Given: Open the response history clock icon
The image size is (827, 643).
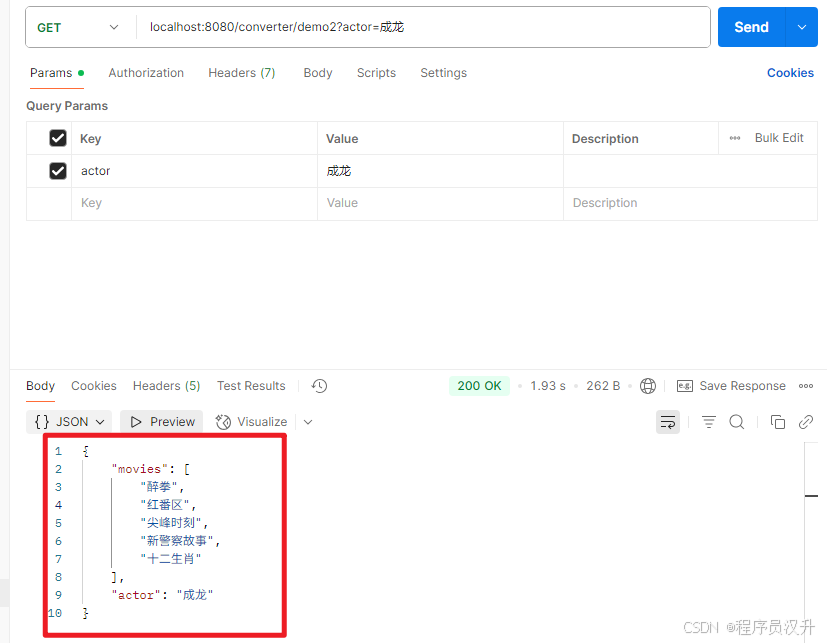Looking at the screenshot, I should (319, 386).
